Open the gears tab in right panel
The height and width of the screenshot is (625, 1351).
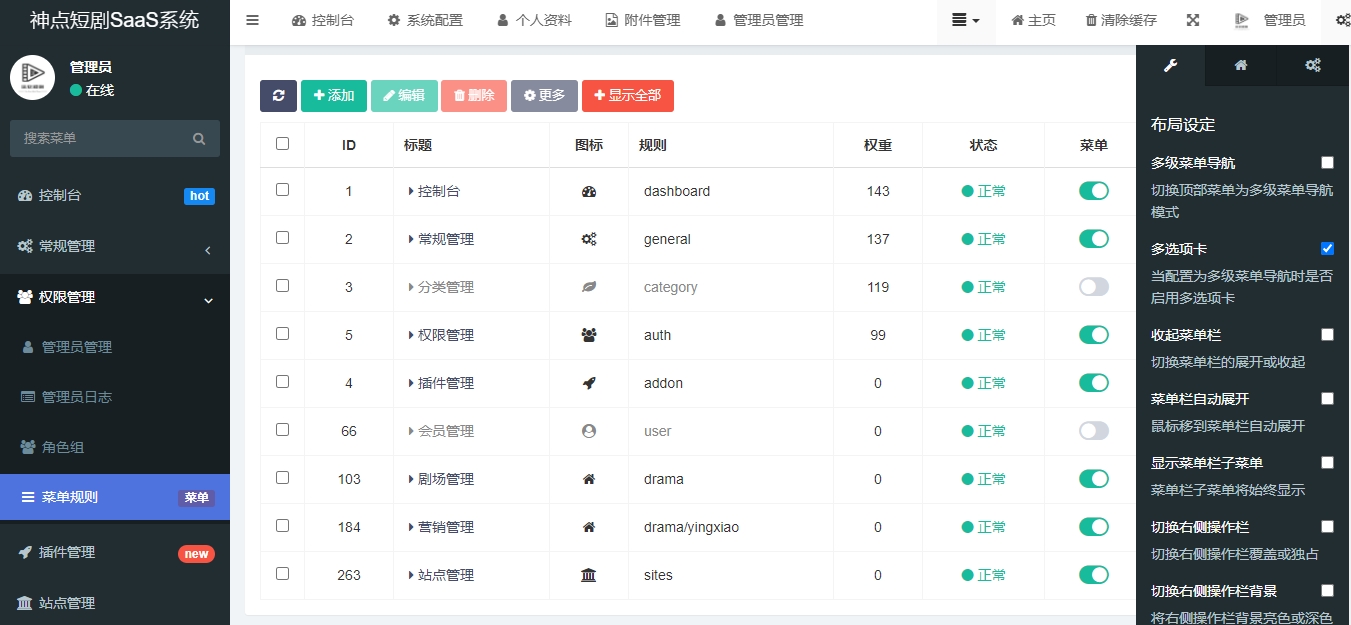click(1313, 65)
